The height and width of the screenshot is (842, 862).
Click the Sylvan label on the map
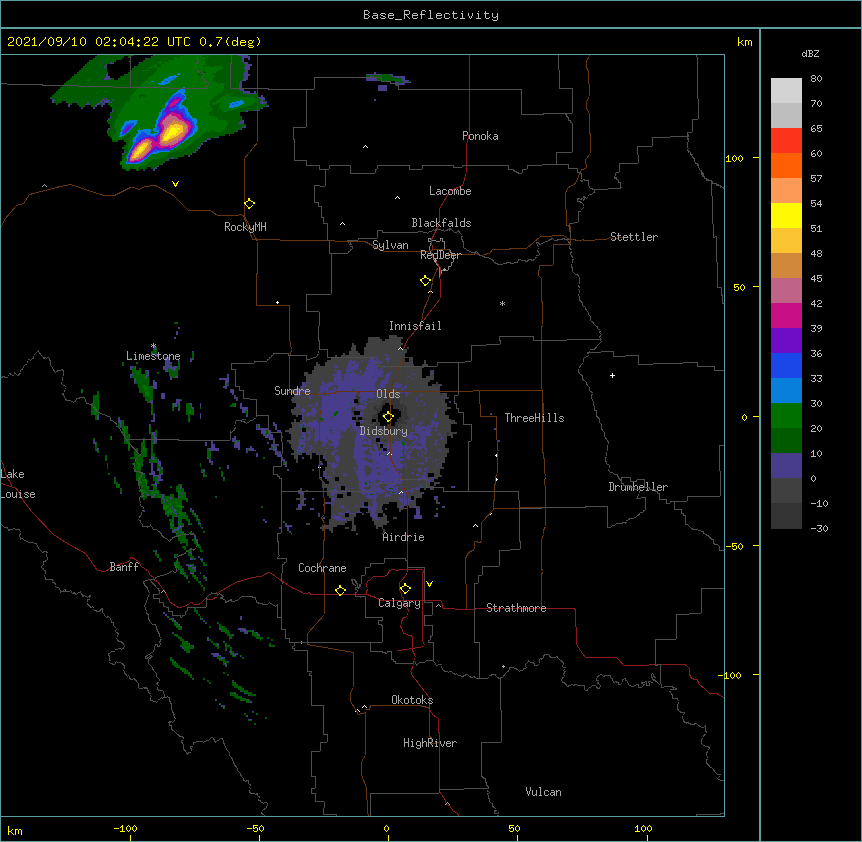point(390,245)
